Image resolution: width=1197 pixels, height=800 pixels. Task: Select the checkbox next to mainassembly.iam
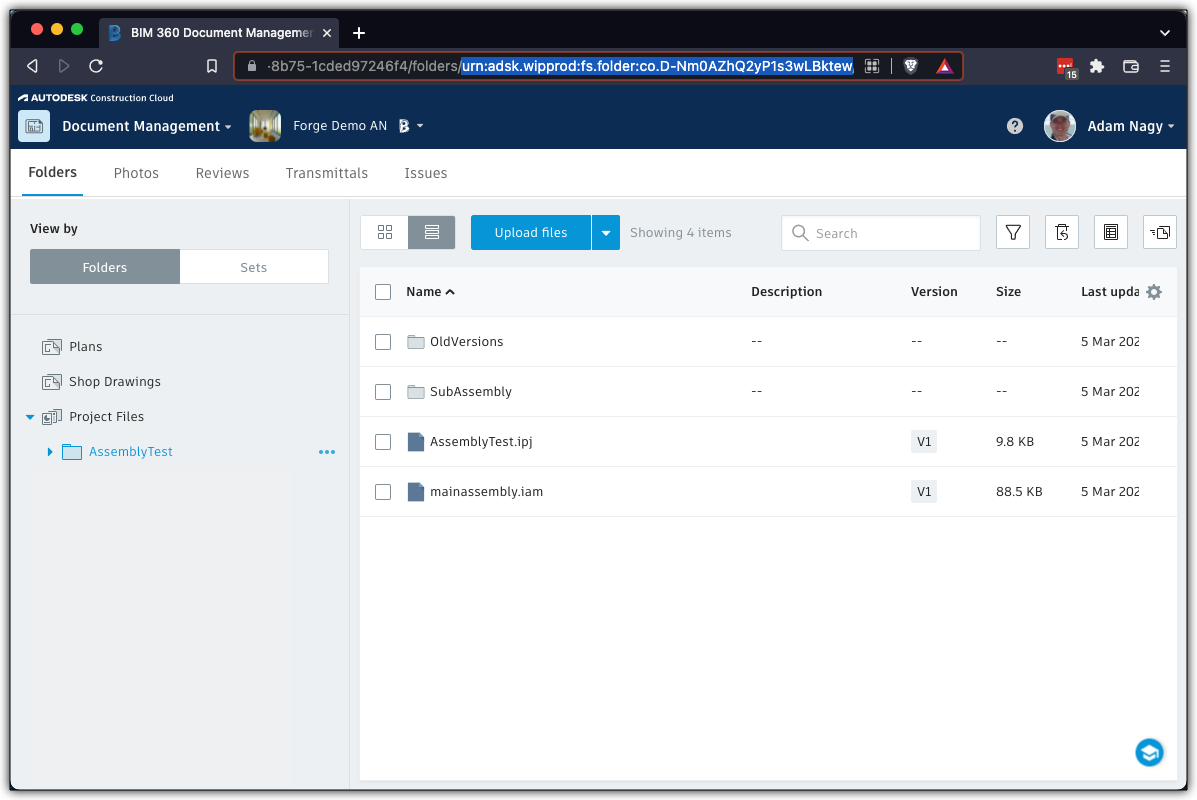point(383,491)
